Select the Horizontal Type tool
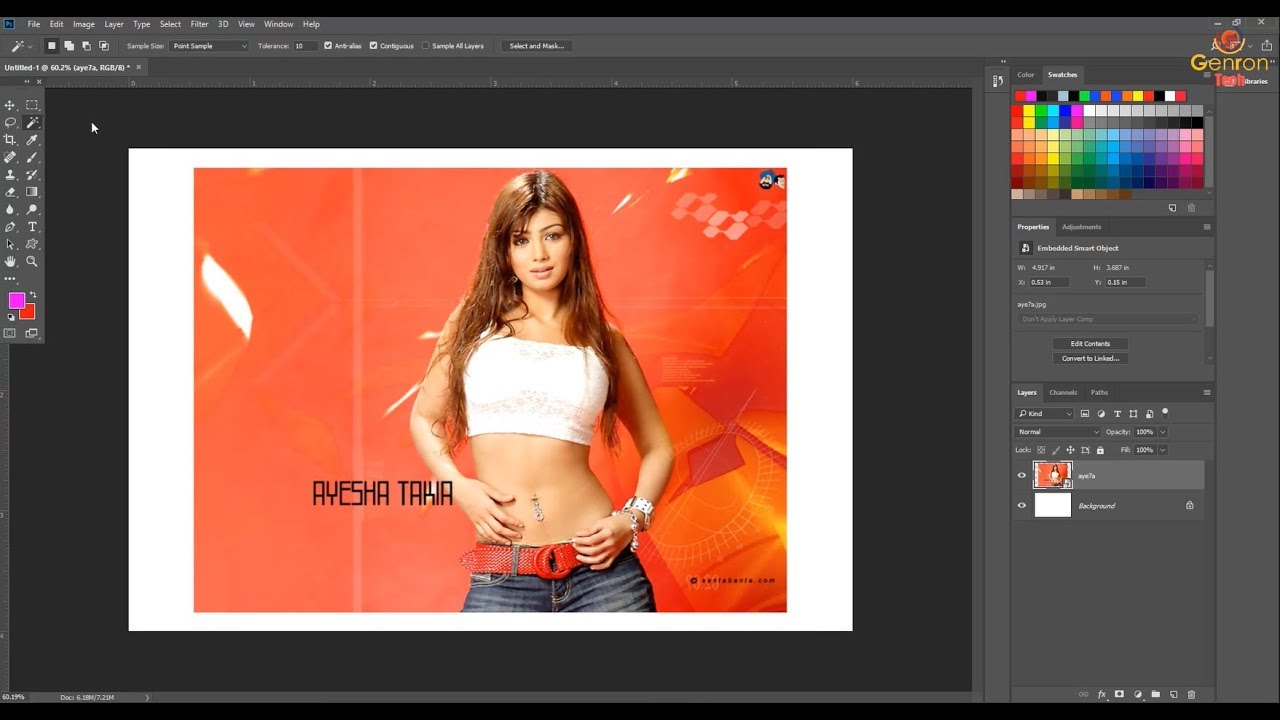1280x720 pixels. (x=32, y=227)
